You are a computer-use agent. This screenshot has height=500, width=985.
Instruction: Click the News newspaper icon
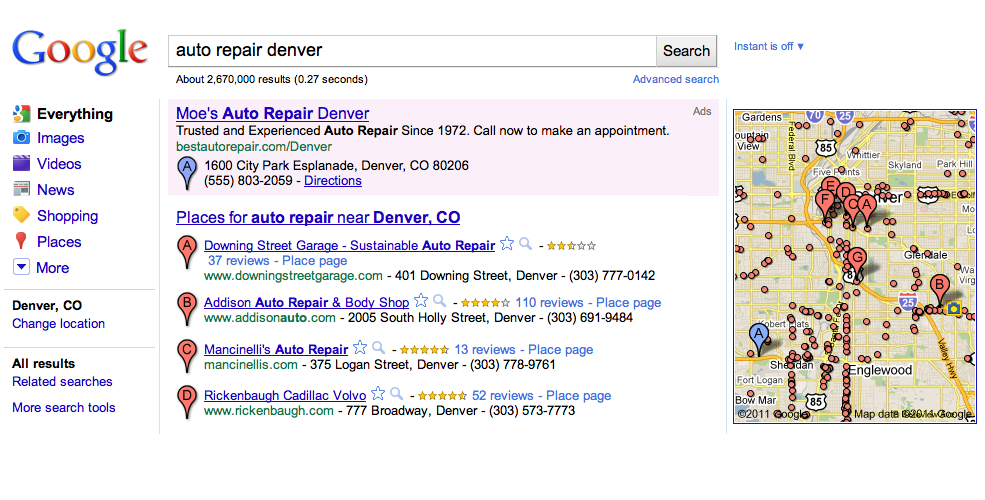click(21, 189)
